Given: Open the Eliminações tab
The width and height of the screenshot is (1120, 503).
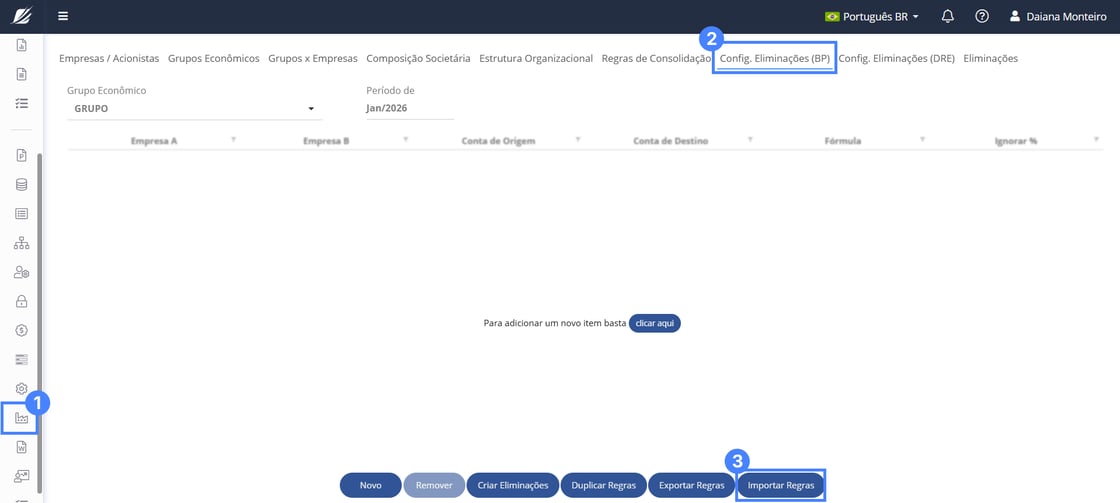Looking at the screenshot, I should click(991, 59).
